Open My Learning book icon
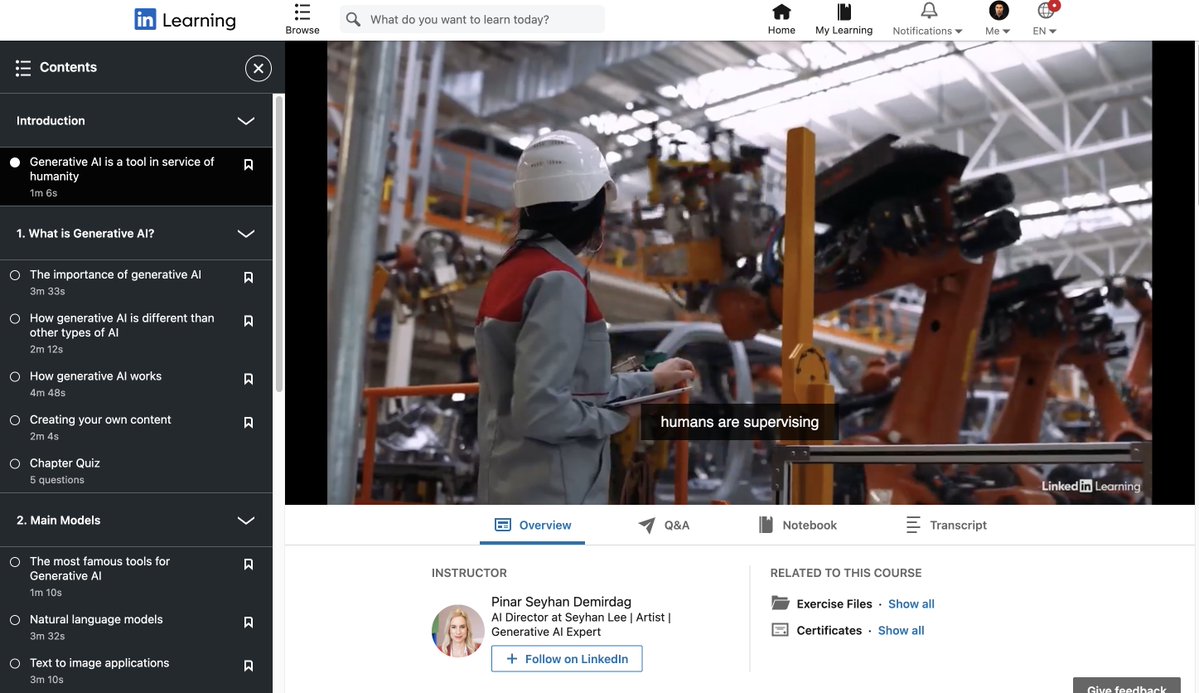1199x693 pixels. tap(844, 12)
